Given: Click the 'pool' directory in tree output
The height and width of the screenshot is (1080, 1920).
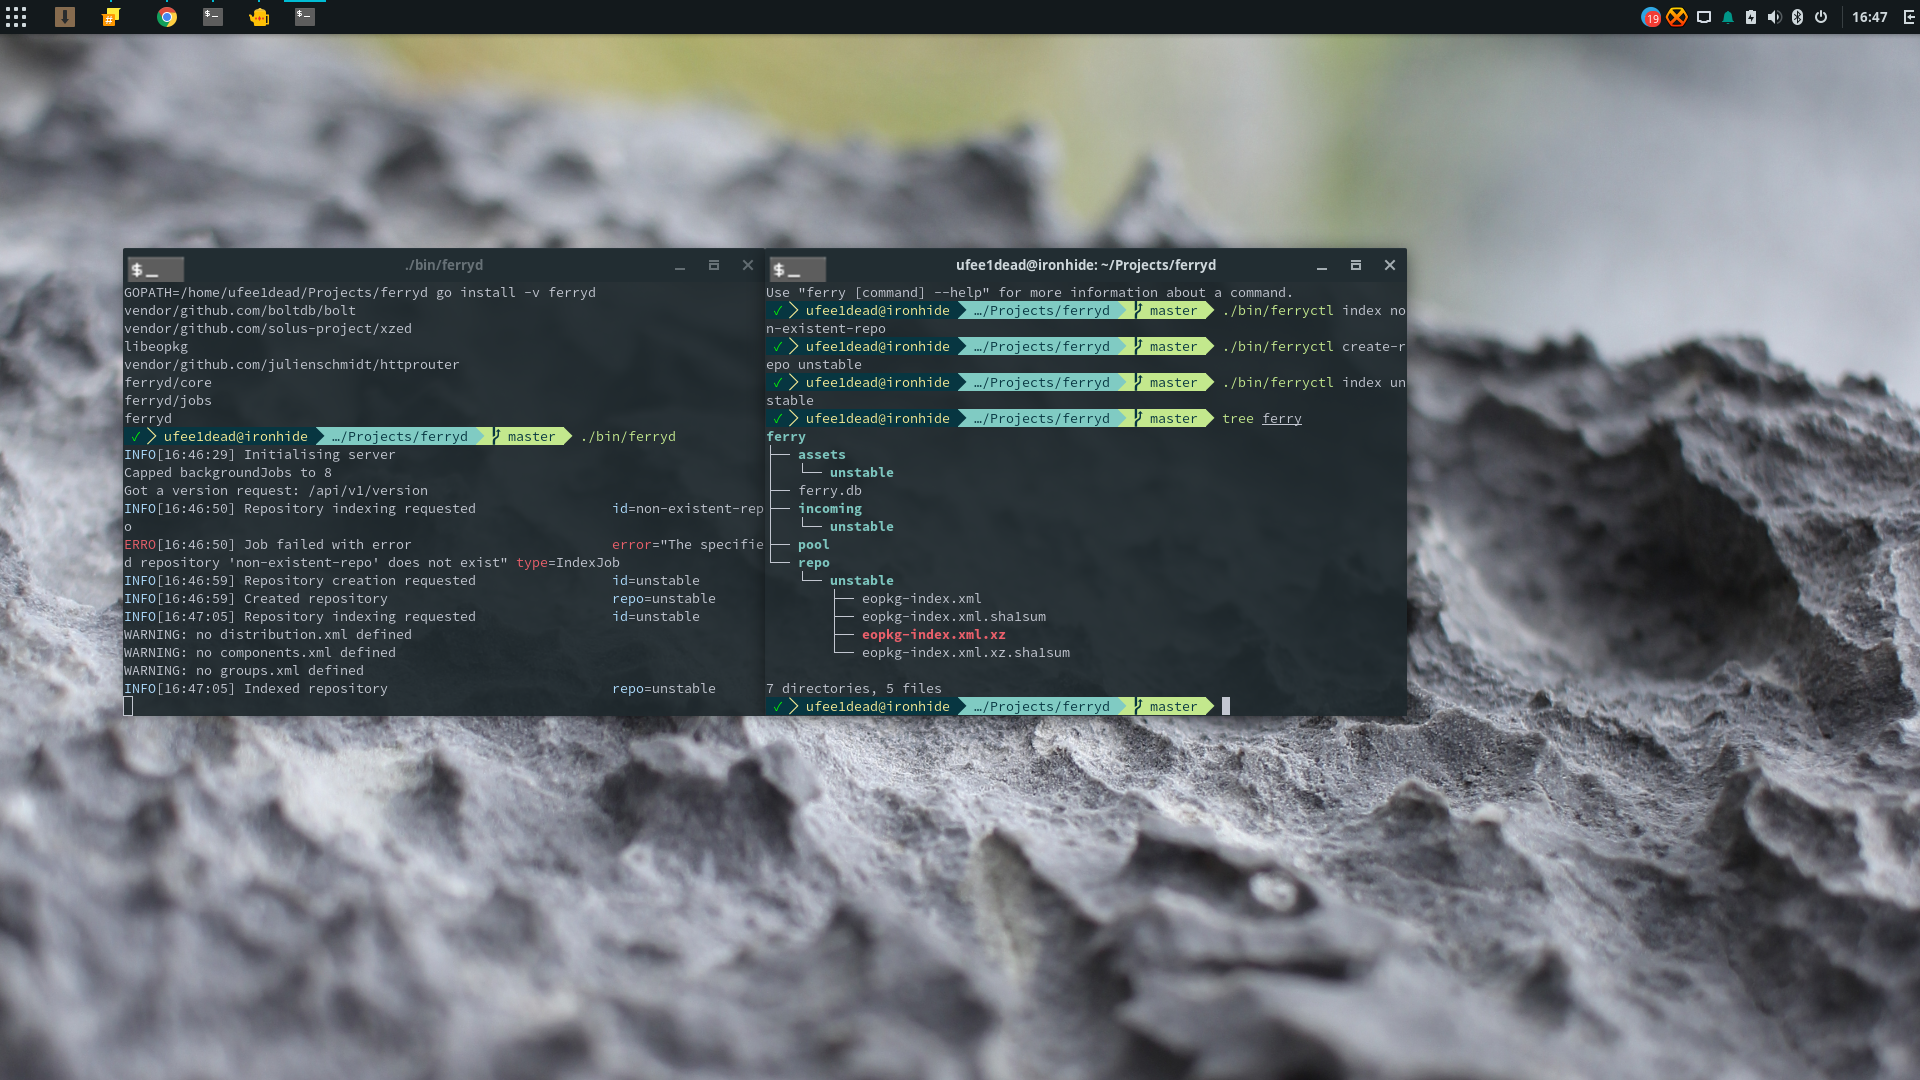Looking at the screenshot, I should [x=814, y=545].
